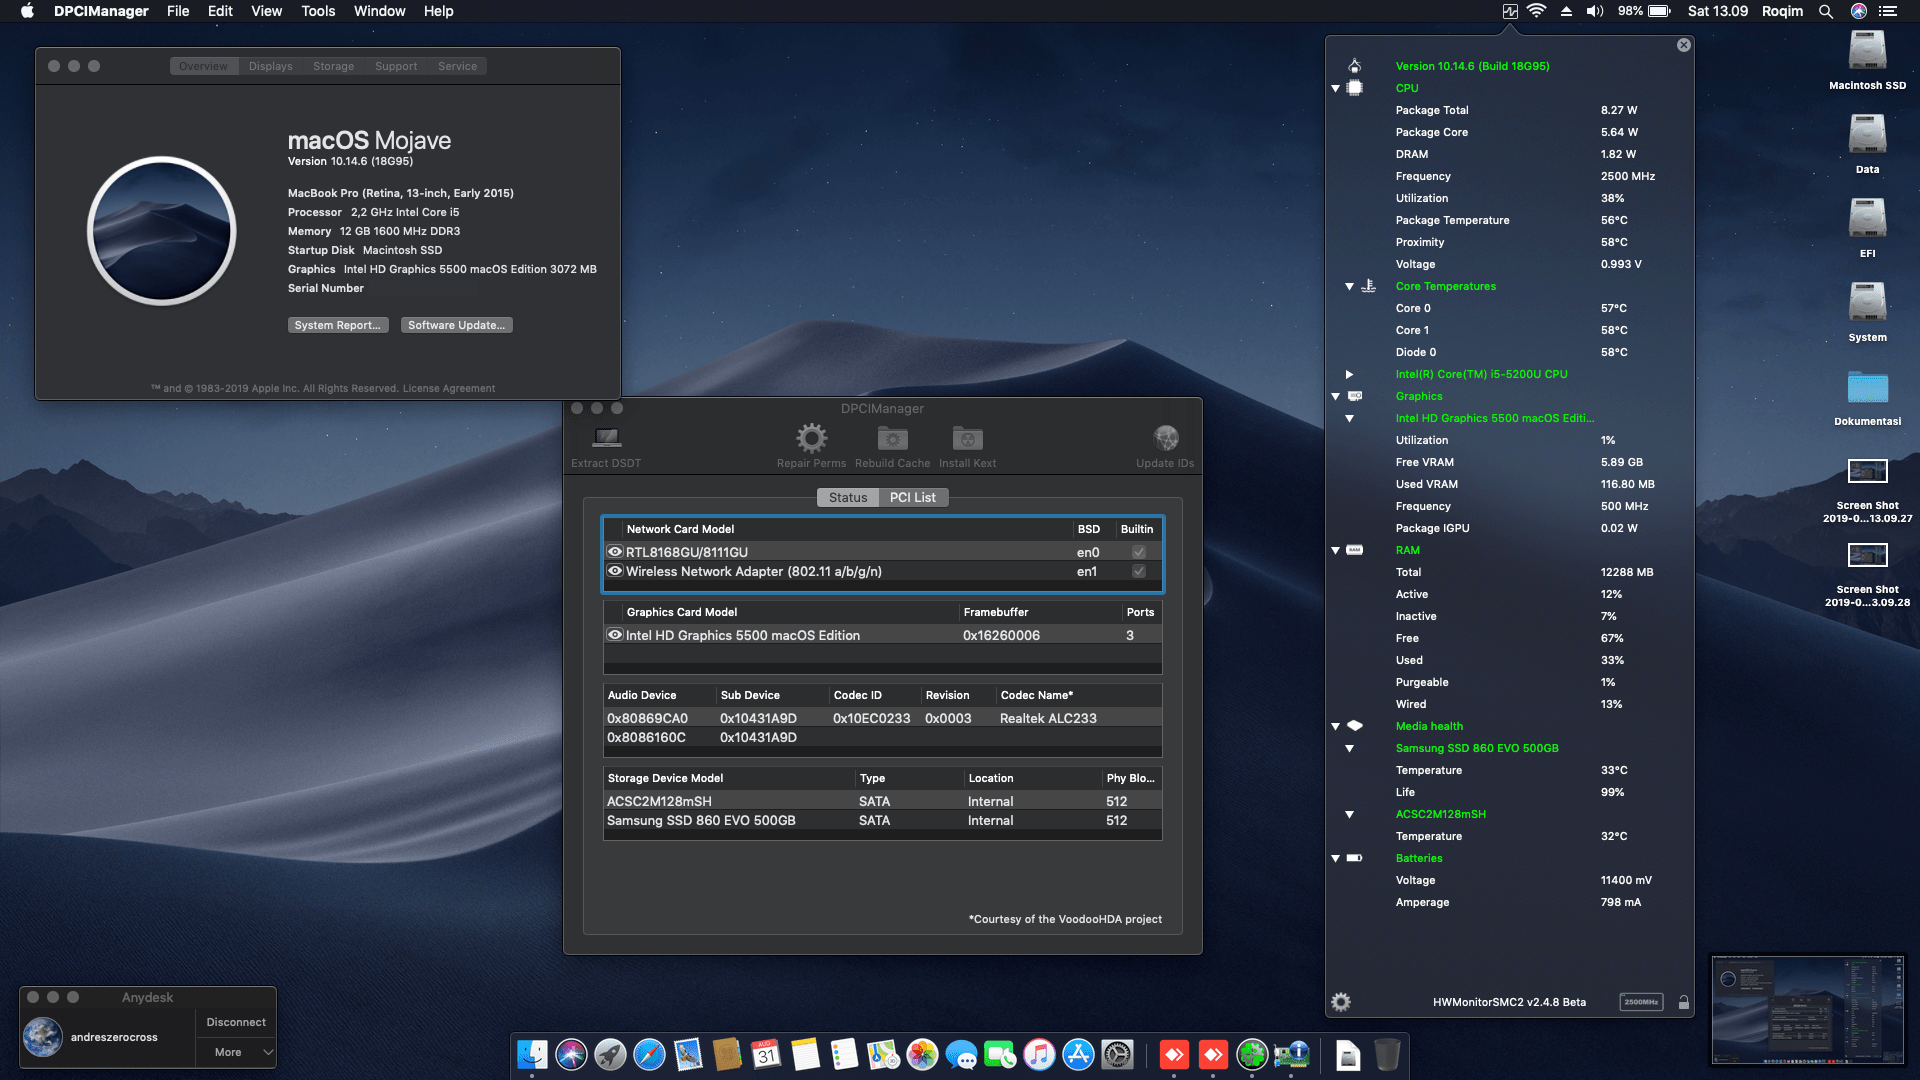The width and height of the screenshot is (1920, 1080).
Task: Open the EFI desktop volume
Action: [1867, 227]
